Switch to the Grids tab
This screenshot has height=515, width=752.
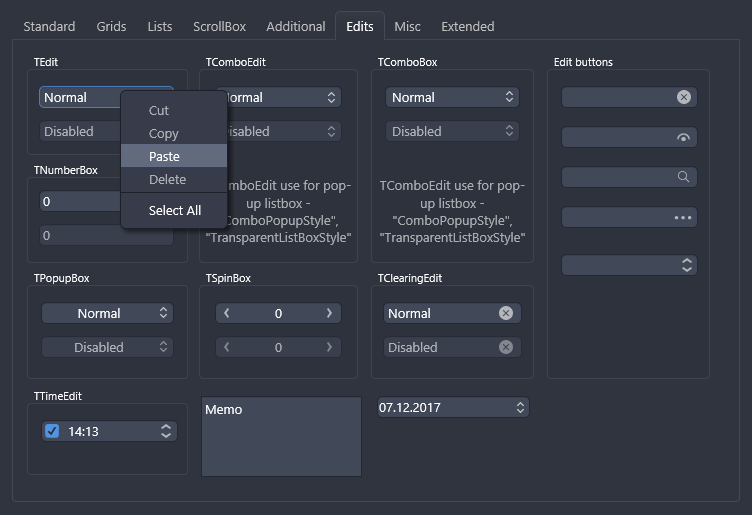coord(111,26)
